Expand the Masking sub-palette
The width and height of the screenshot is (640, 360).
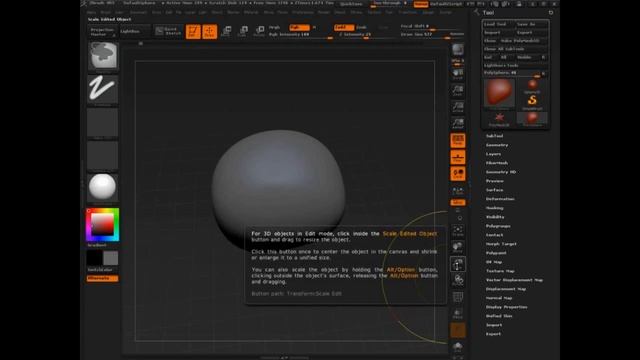pos(494,208)
